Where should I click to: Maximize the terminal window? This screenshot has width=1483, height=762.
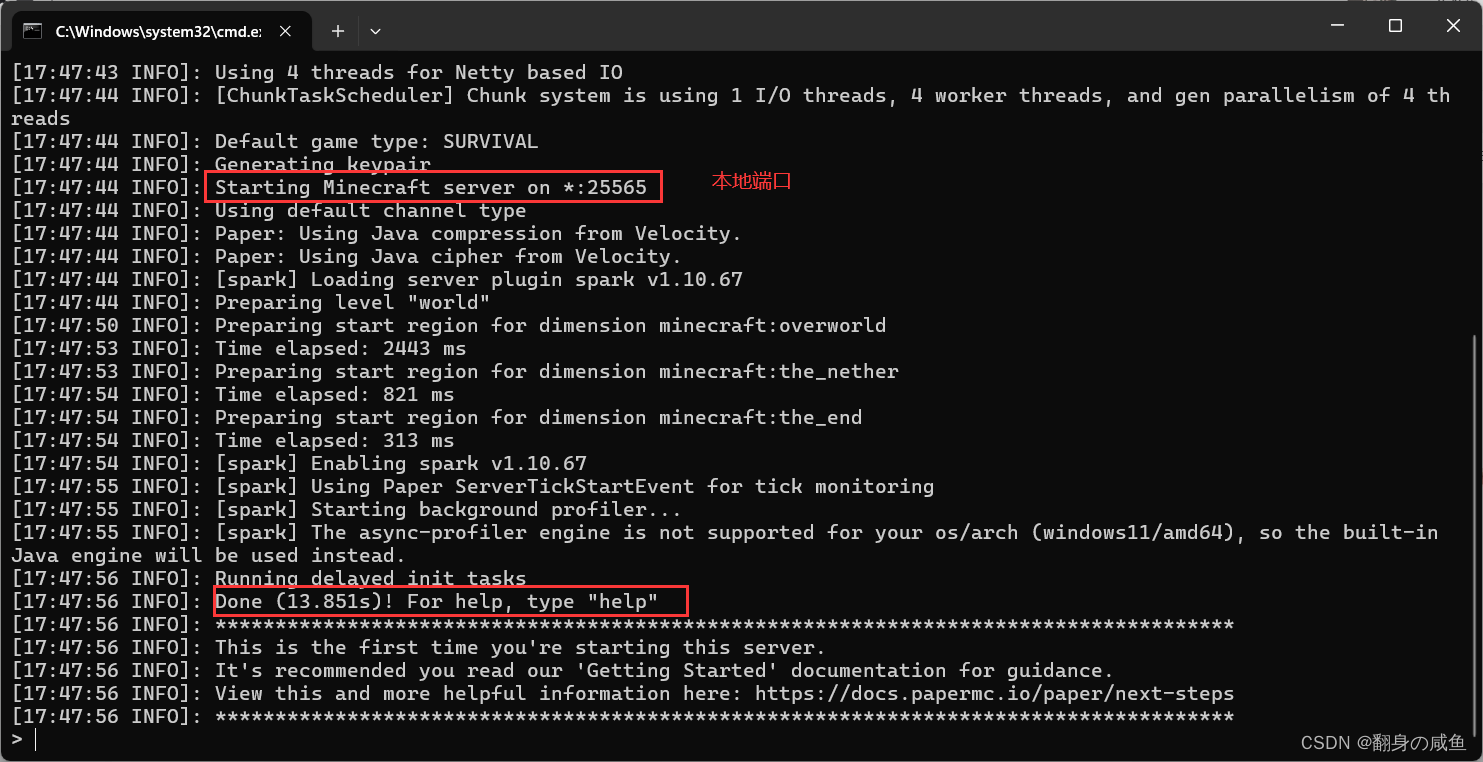pos(1395,26)
